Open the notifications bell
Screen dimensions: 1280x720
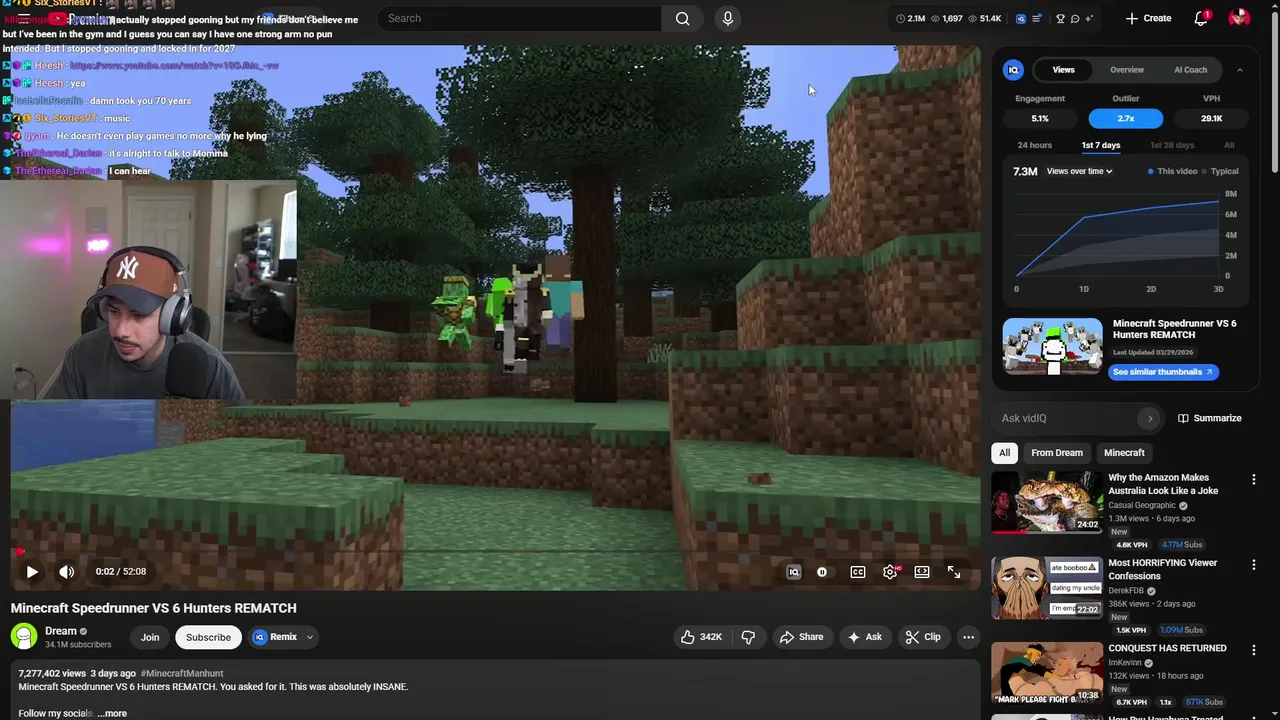click(x=1201, y=18)
